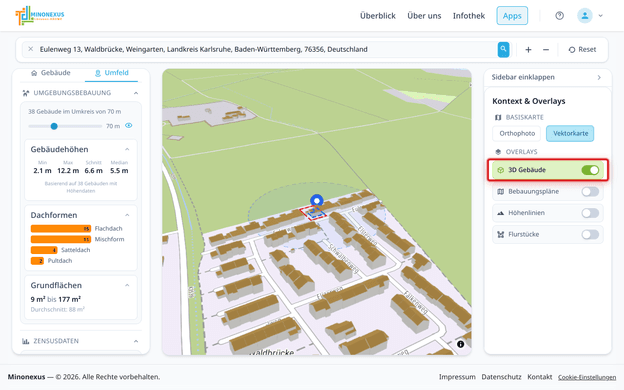Open the Infothek menu item
Screen dimensions: 624x390
pyautogui.click(x=468, y=16)
